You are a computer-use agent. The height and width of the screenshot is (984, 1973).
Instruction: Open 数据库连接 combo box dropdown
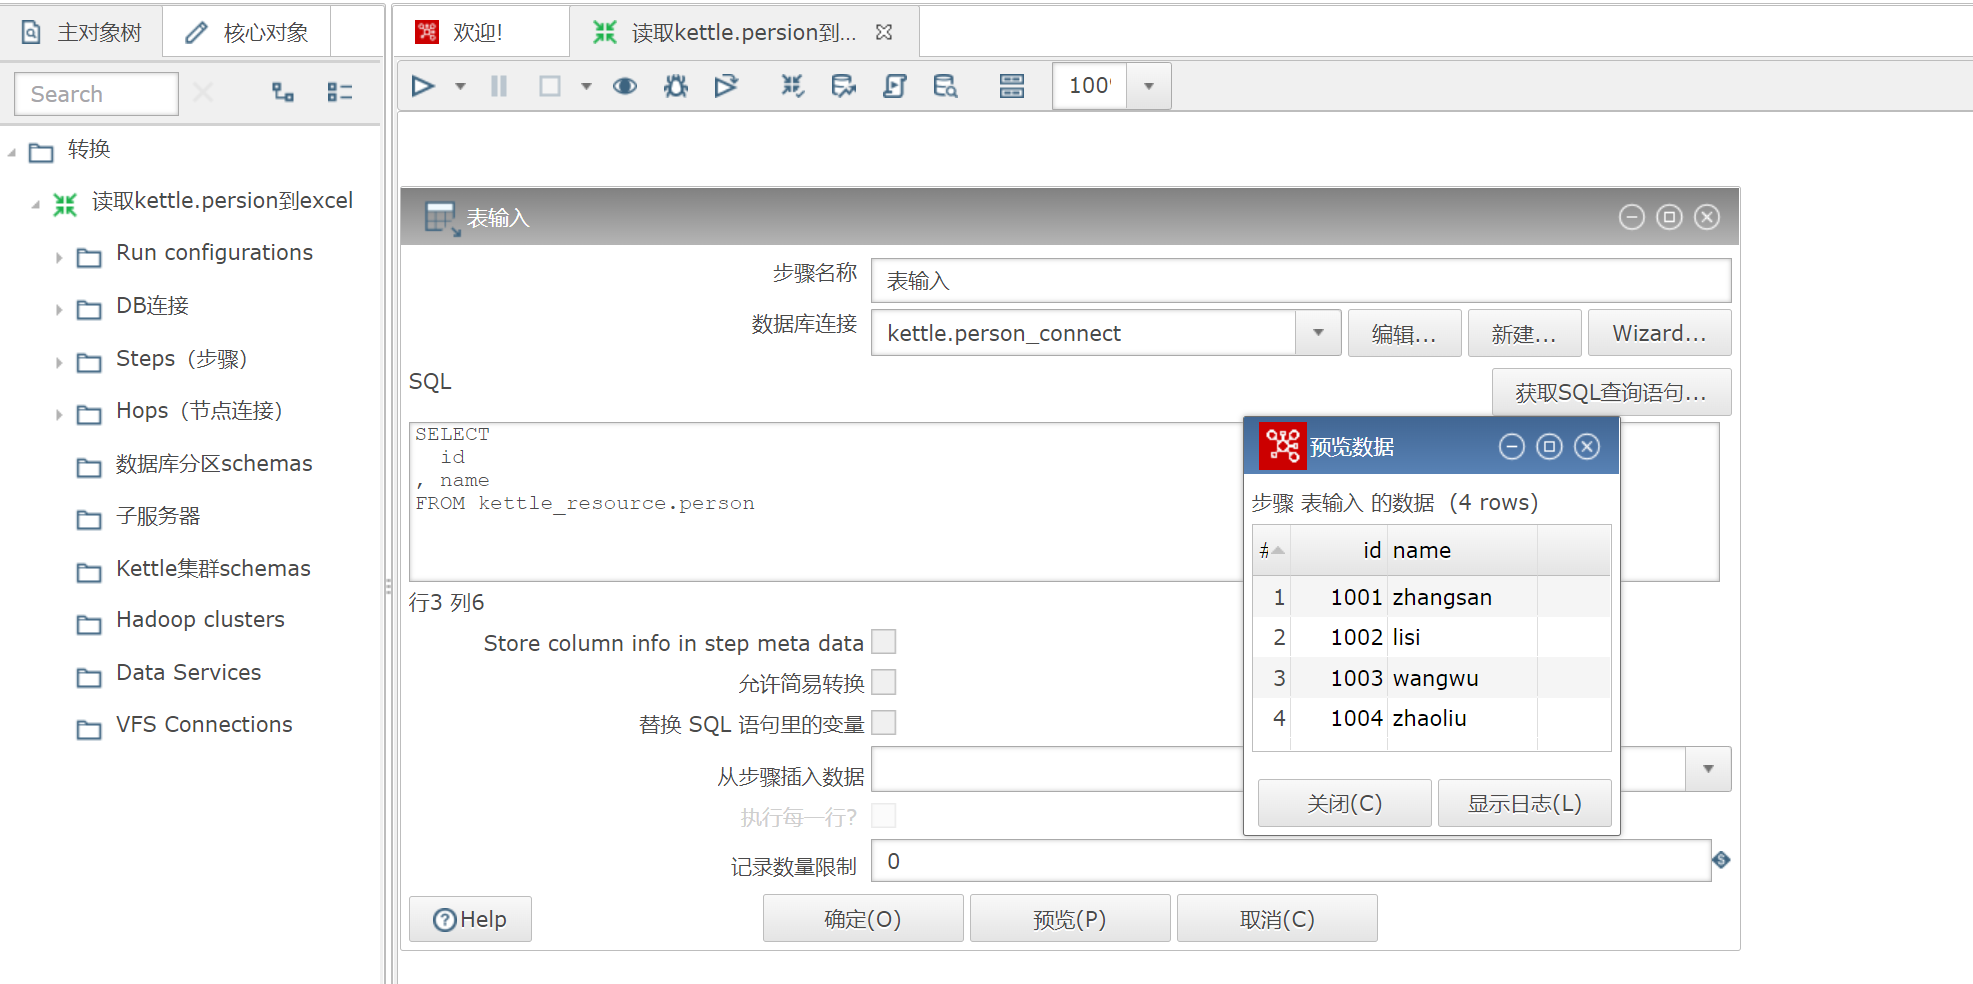pos(1318,333)
